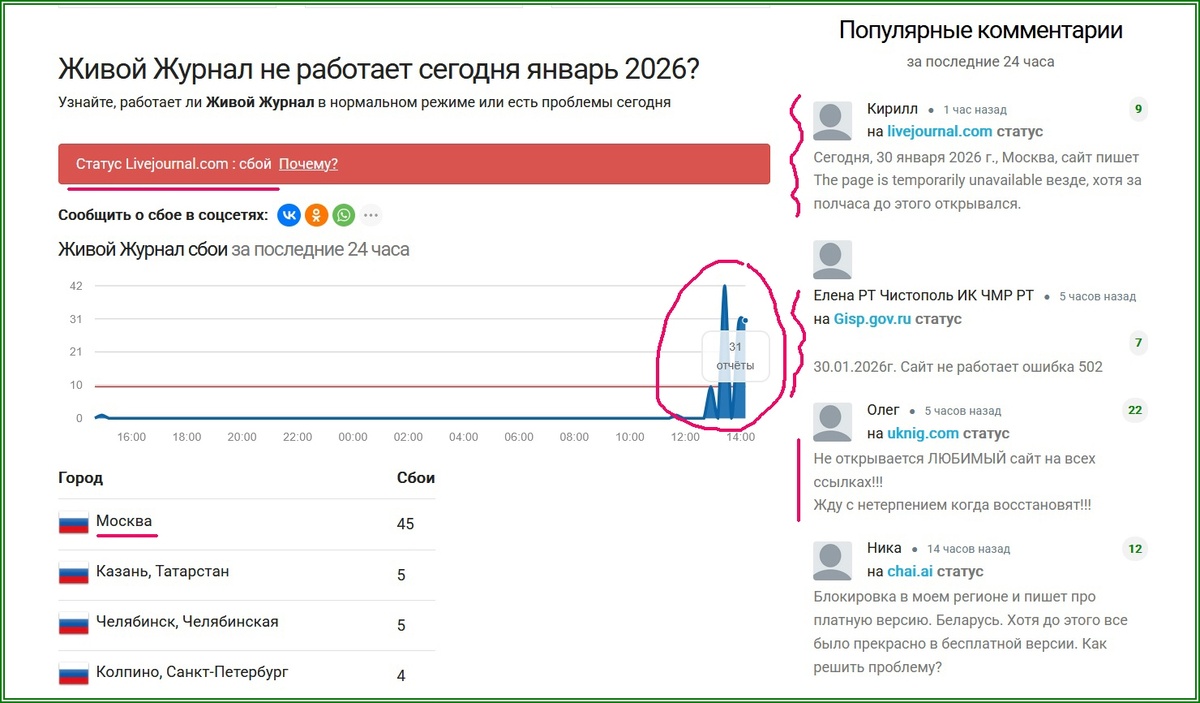Image resolution: width=1200 pixels, height=703 pixels.
Task: Share the outage via the VK icon
Action: [x=288, y=214]
